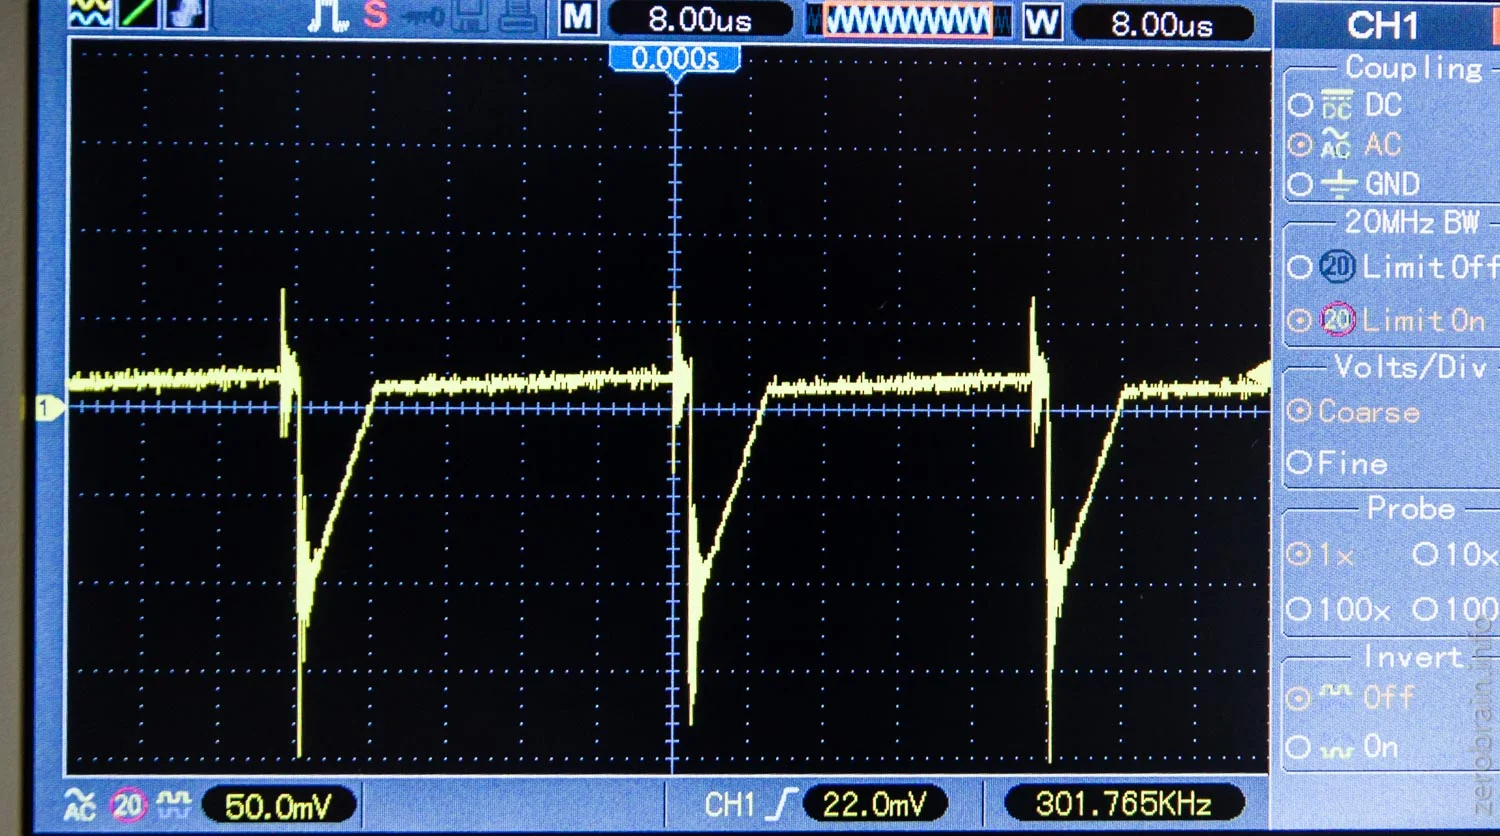Viewport: 1500px width, 836px height.
Task: Click the M main timebase box
Action: [x=578, y=18]
